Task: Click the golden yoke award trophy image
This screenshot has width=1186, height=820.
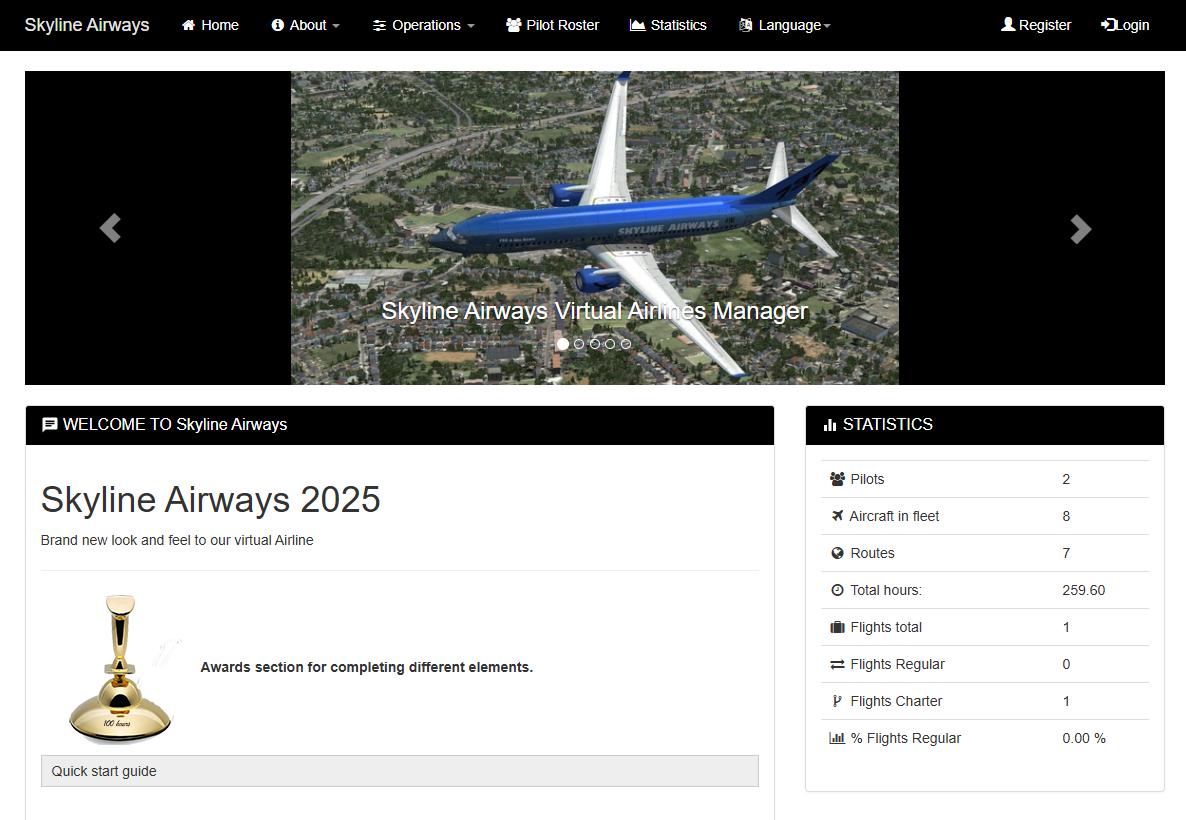Action: [x=118, y=668]
